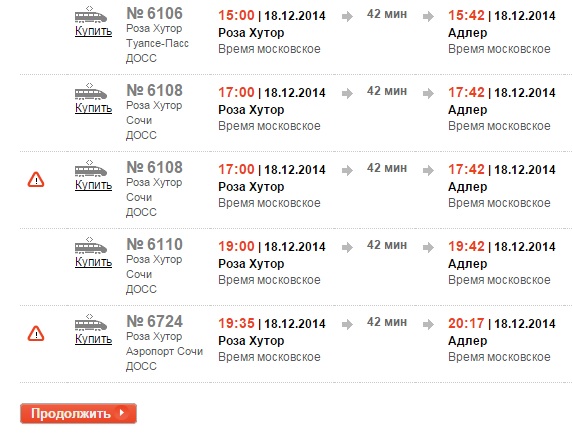Click the train icon of second 6108 row
The height and width of the screenshot is (444, 572).
coord(91,169)
